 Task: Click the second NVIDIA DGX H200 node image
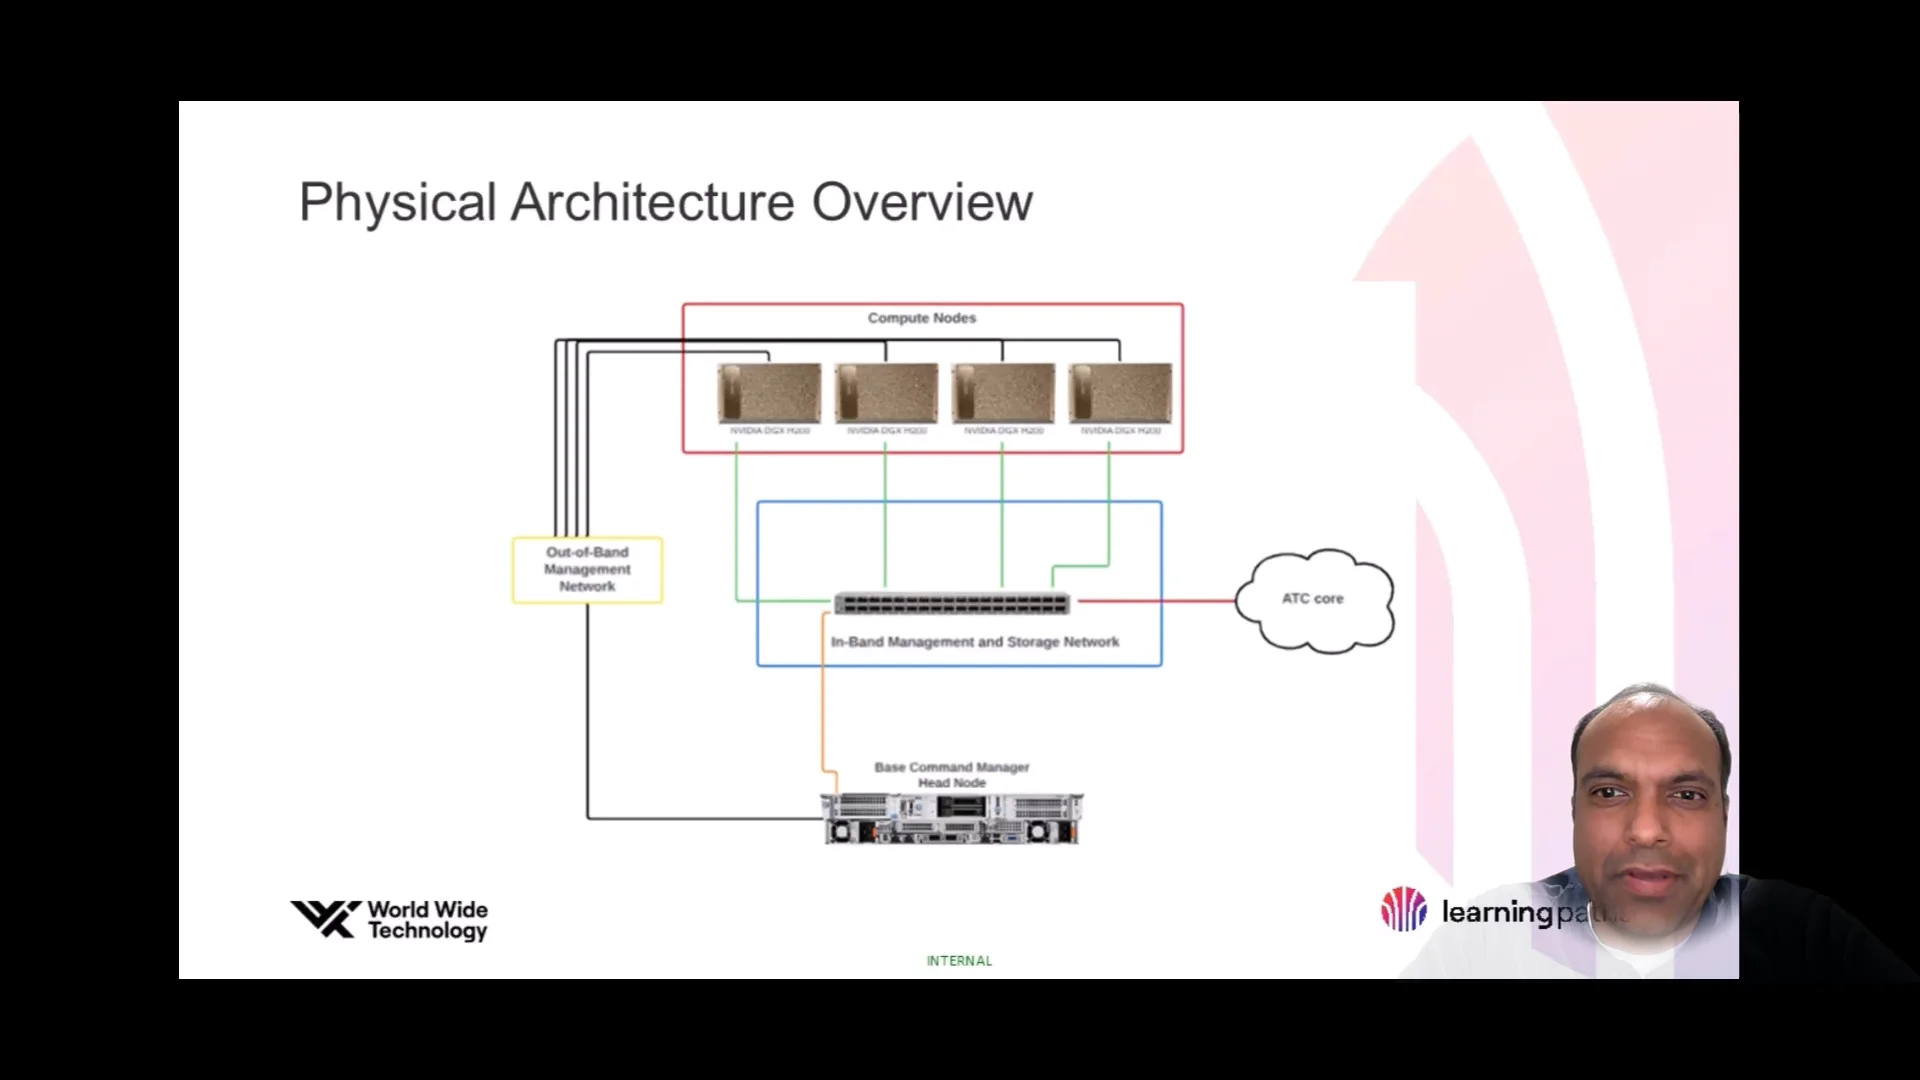point(886,393)
